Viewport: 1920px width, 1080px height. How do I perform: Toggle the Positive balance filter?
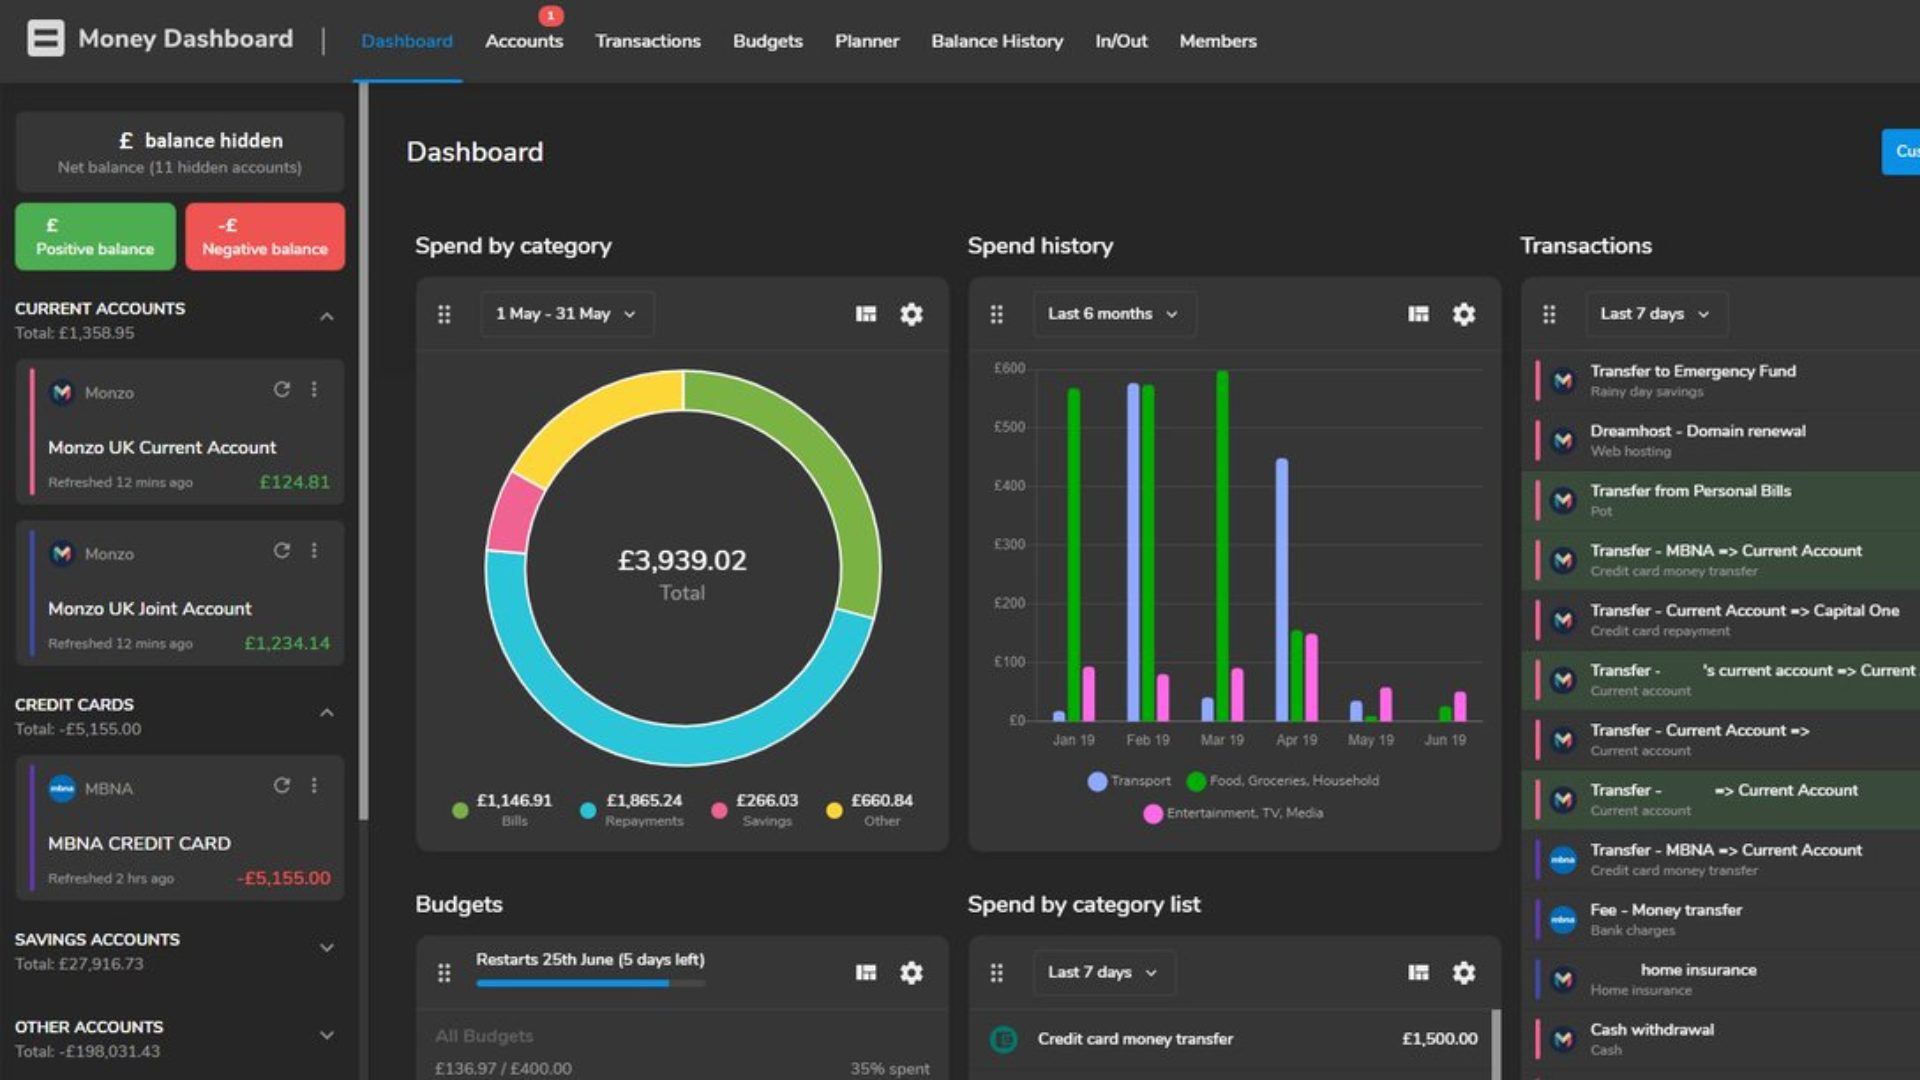click(95, 236)
